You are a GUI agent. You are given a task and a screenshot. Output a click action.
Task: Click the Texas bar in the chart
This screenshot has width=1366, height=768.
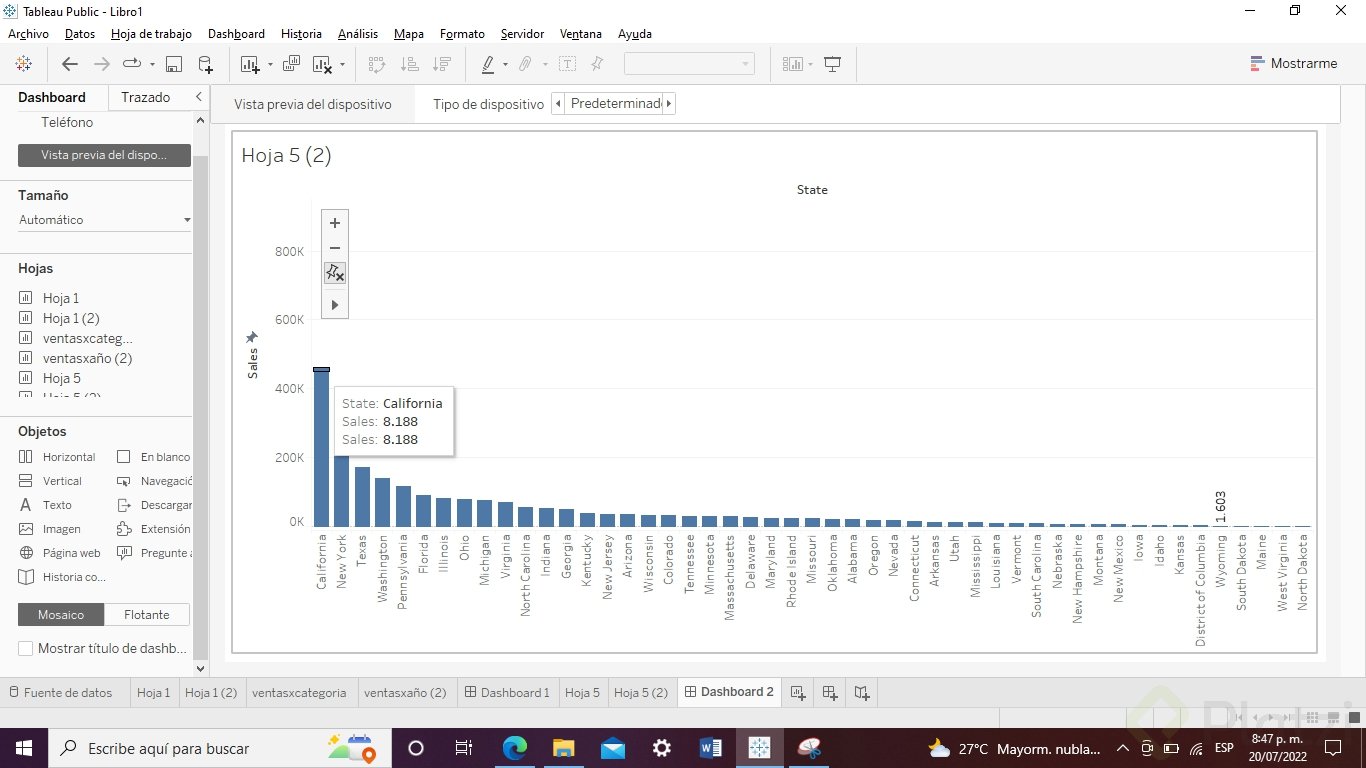click(362, 497)
